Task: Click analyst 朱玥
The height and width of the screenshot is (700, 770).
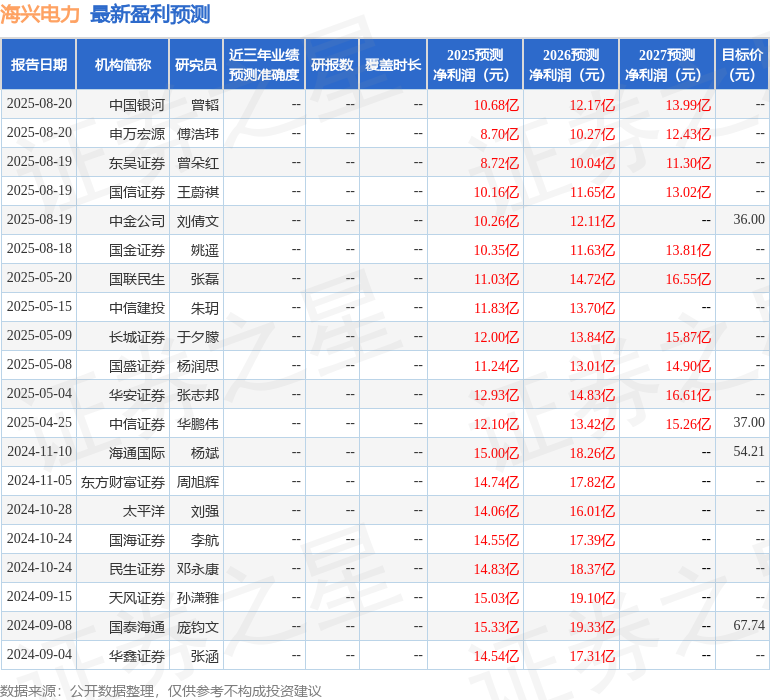Action: tap(204, 308)
